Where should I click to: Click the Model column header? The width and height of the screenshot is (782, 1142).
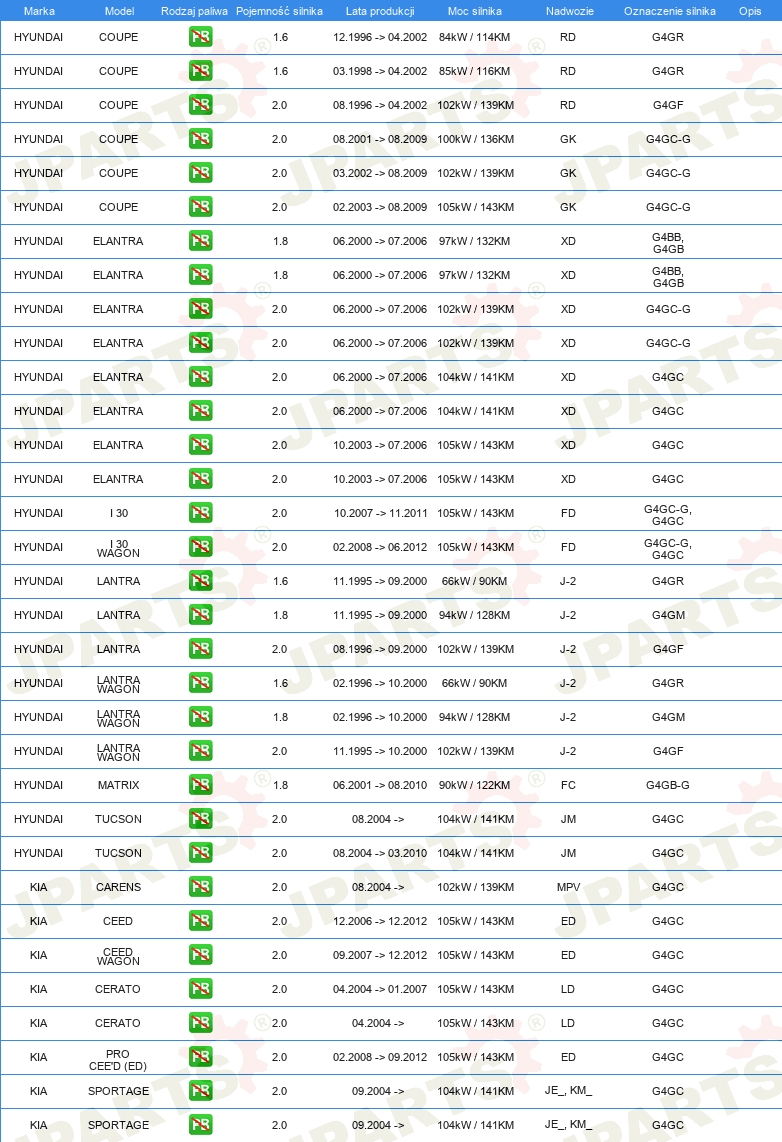click(x=119, y=11)
